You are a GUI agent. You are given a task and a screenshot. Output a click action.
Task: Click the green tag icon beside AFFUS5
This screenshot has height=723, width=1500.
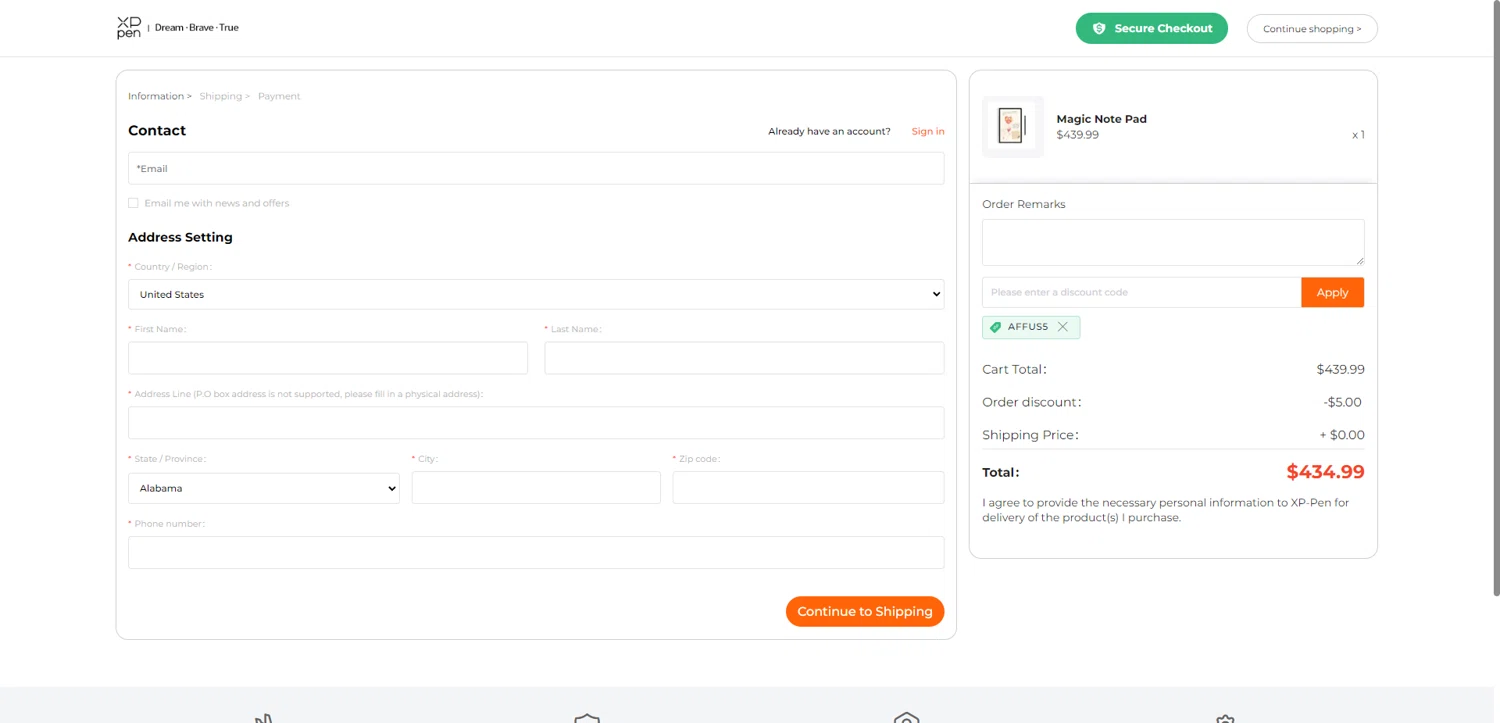995,327
